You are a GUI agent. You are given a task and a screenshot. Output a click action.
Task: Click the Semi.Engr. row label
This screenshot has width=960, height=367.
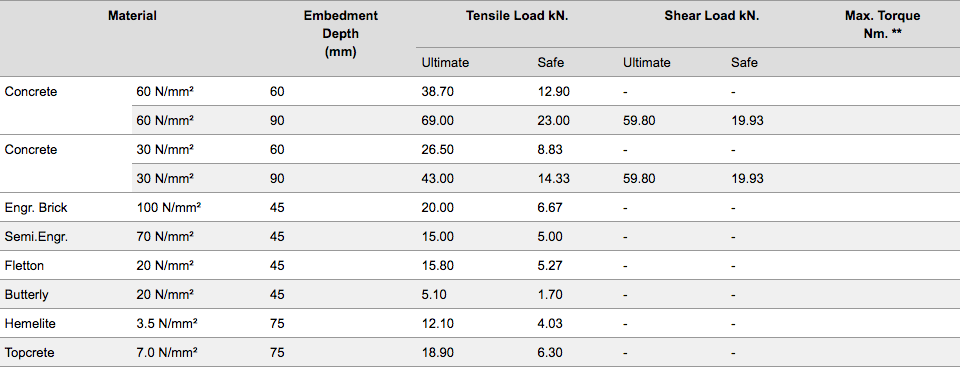coord(36,236)
